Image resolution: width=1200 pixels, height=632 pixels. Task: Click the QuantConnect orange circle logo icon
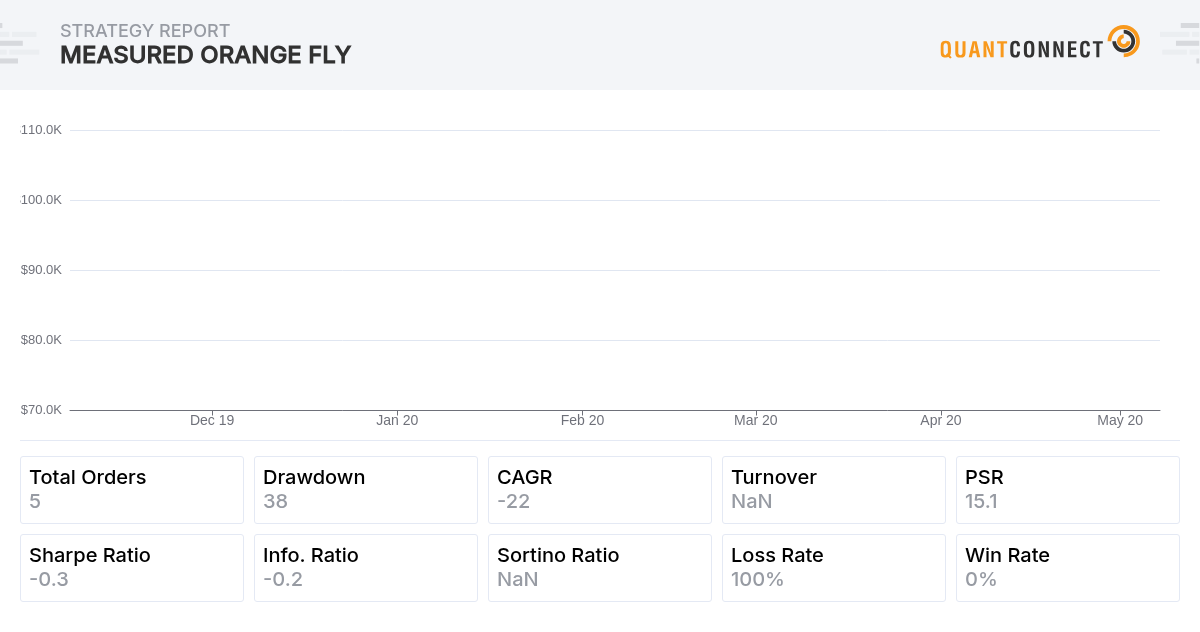click(1124, 41)
